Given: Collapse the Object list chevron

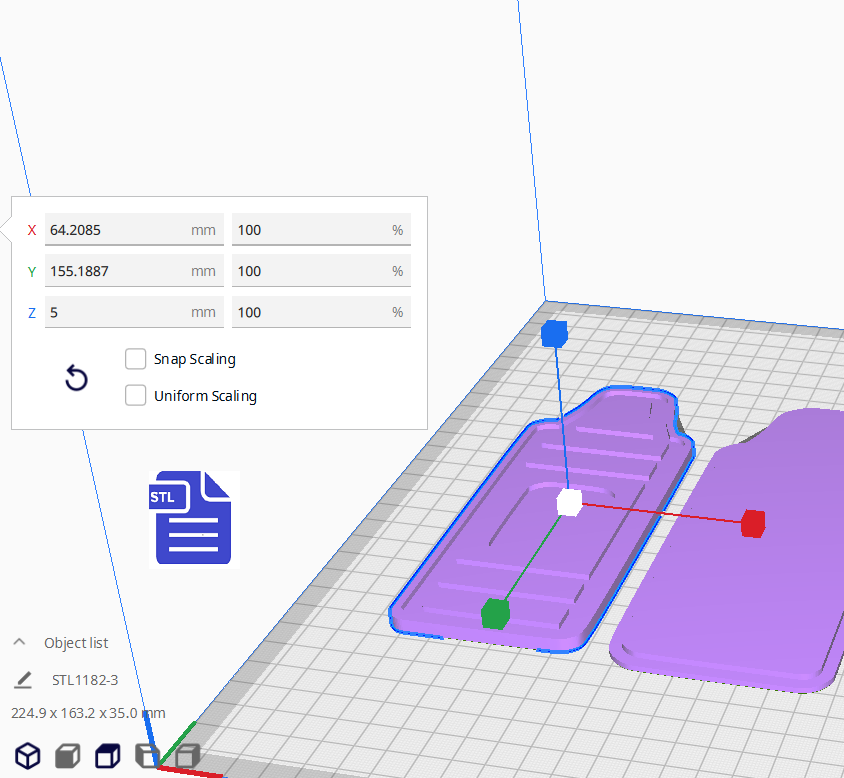Looking at the screenshot, I should (x=19, y=642).
